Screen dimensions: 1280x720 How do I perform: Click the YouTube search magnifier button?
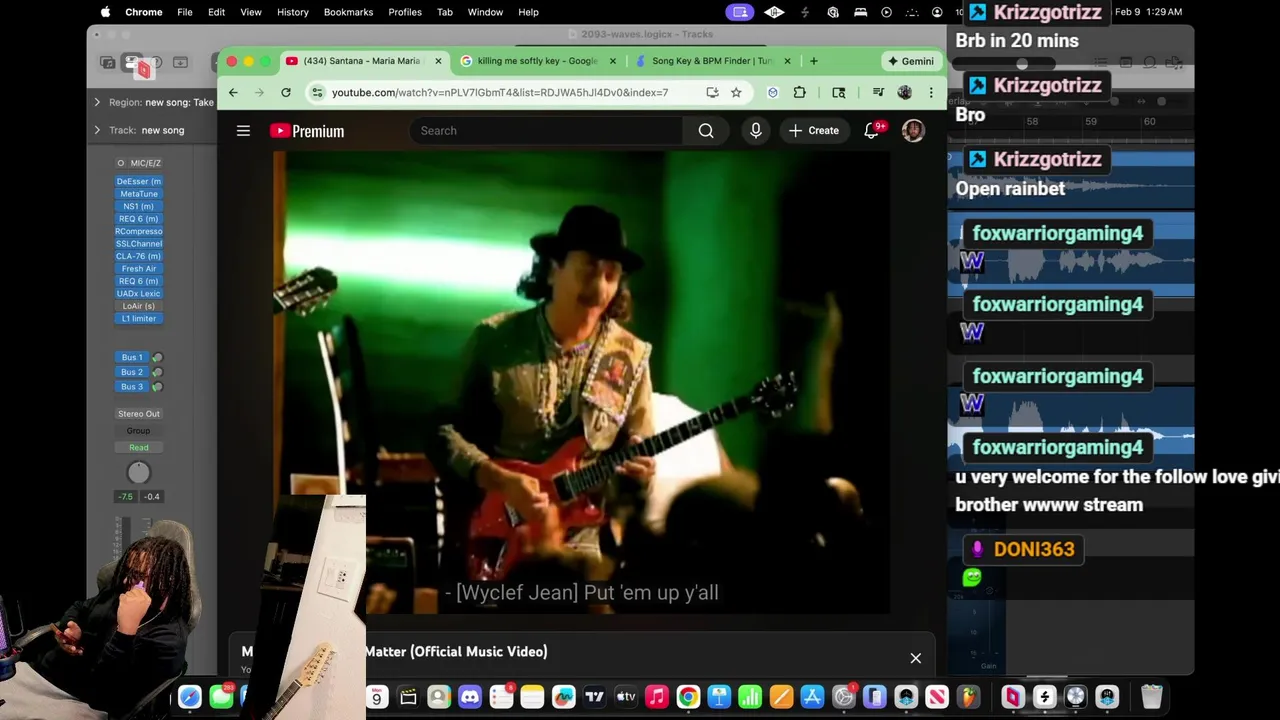tap(706, 131)
